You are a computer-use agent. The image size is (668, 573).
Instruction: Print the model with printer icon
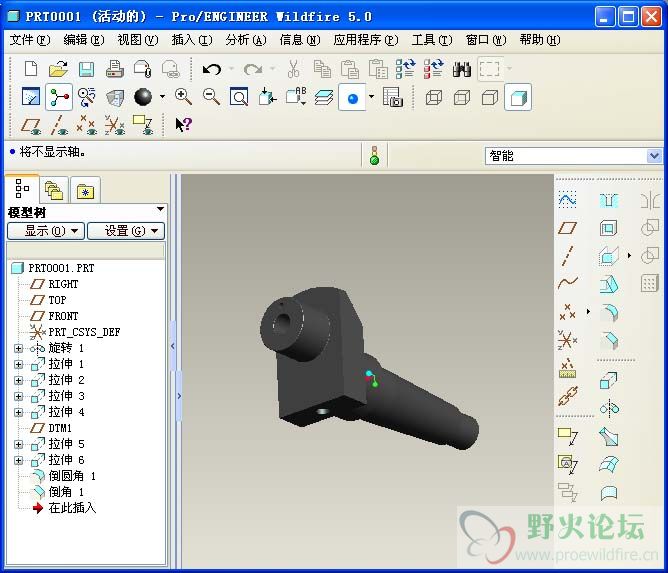[115, 69]
